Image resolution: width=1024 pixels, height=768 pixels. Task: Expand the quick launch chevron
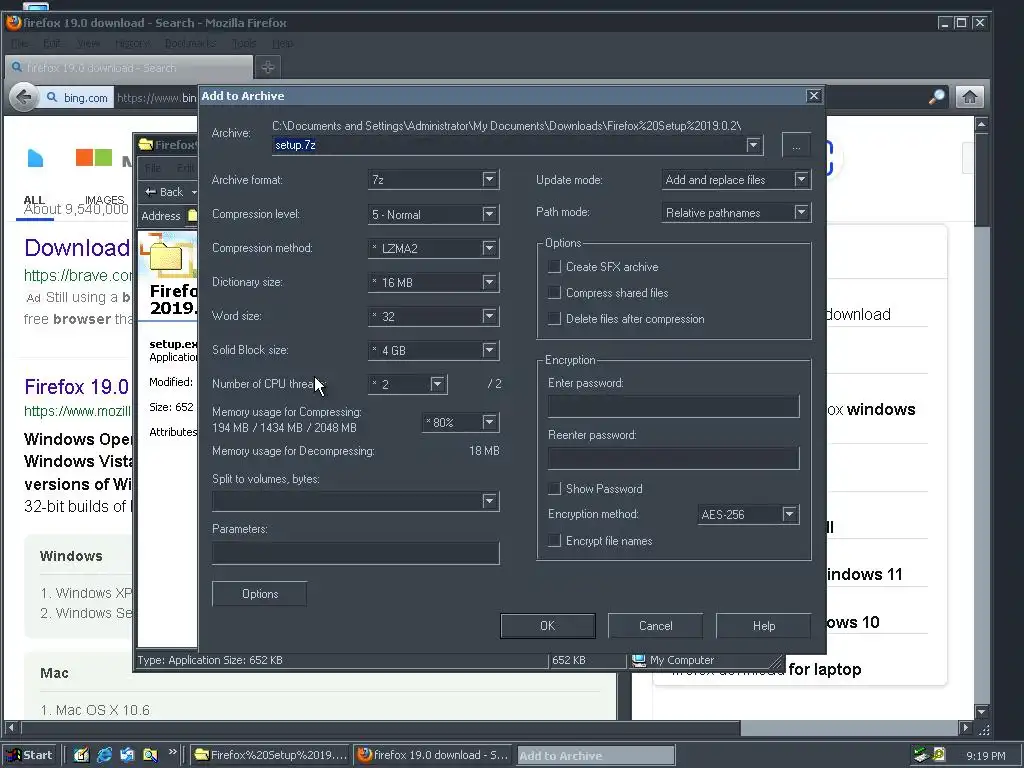(x=172, y=752)
